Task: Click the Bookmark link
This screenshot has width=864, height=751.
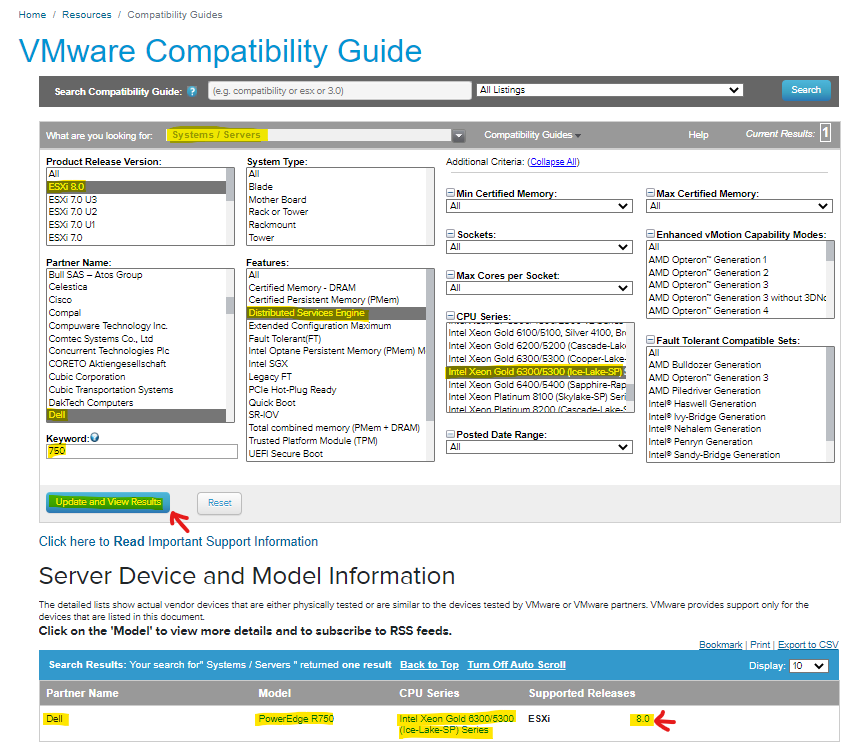Action: [721, 645]
